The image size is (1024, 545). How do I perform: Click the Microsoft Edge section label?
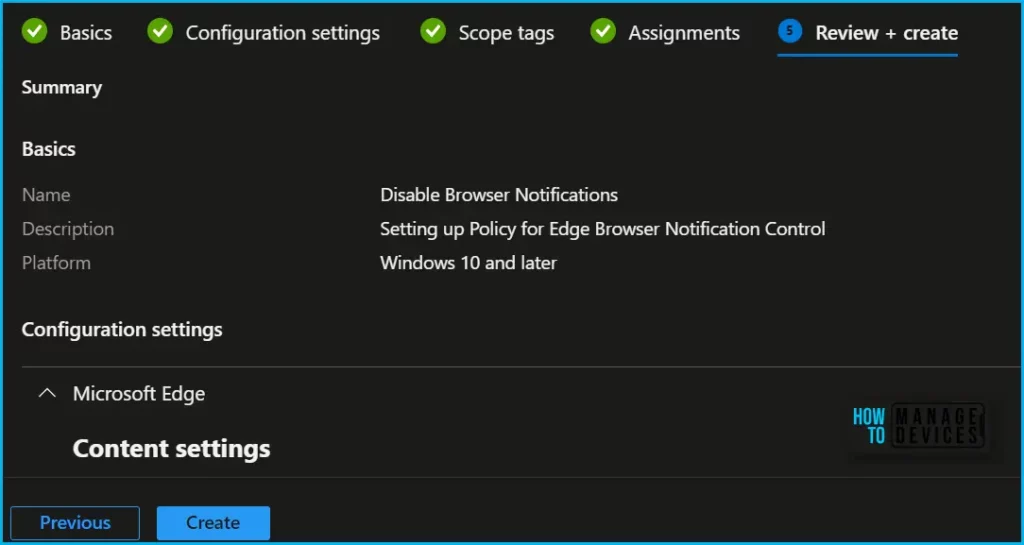pos(138,394)
